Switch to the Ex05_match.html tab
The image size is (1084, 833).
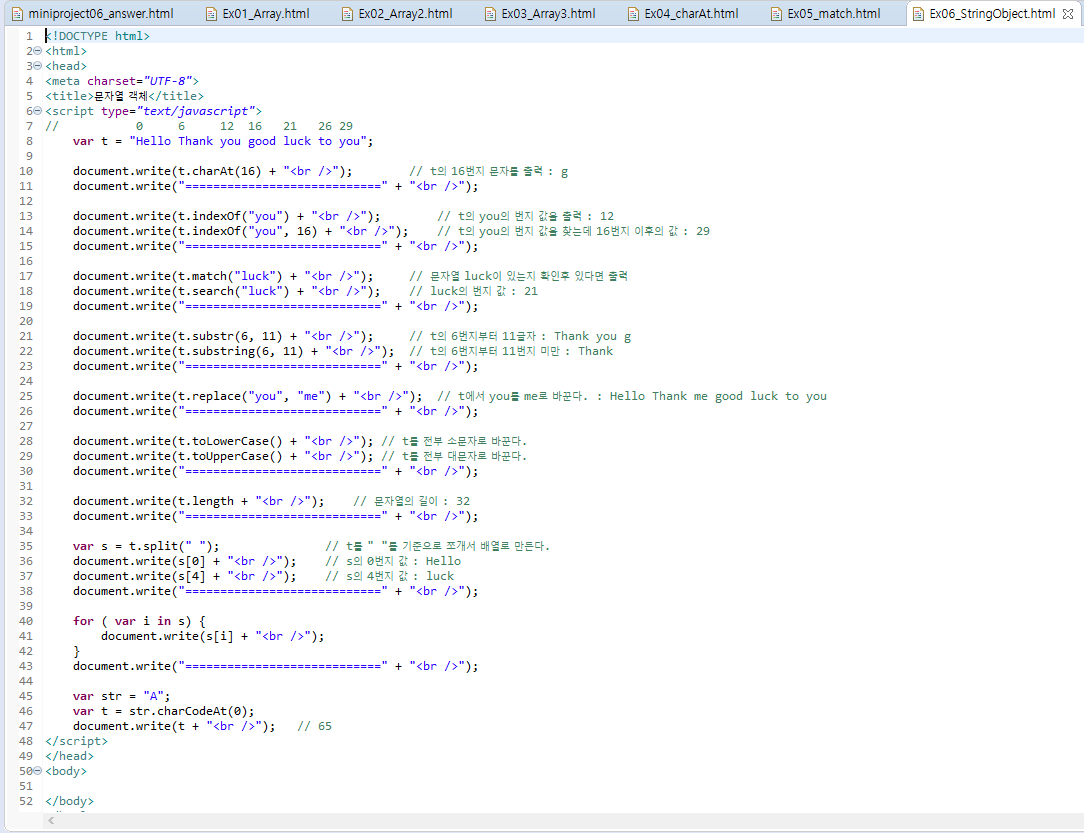tap(827, 13)
